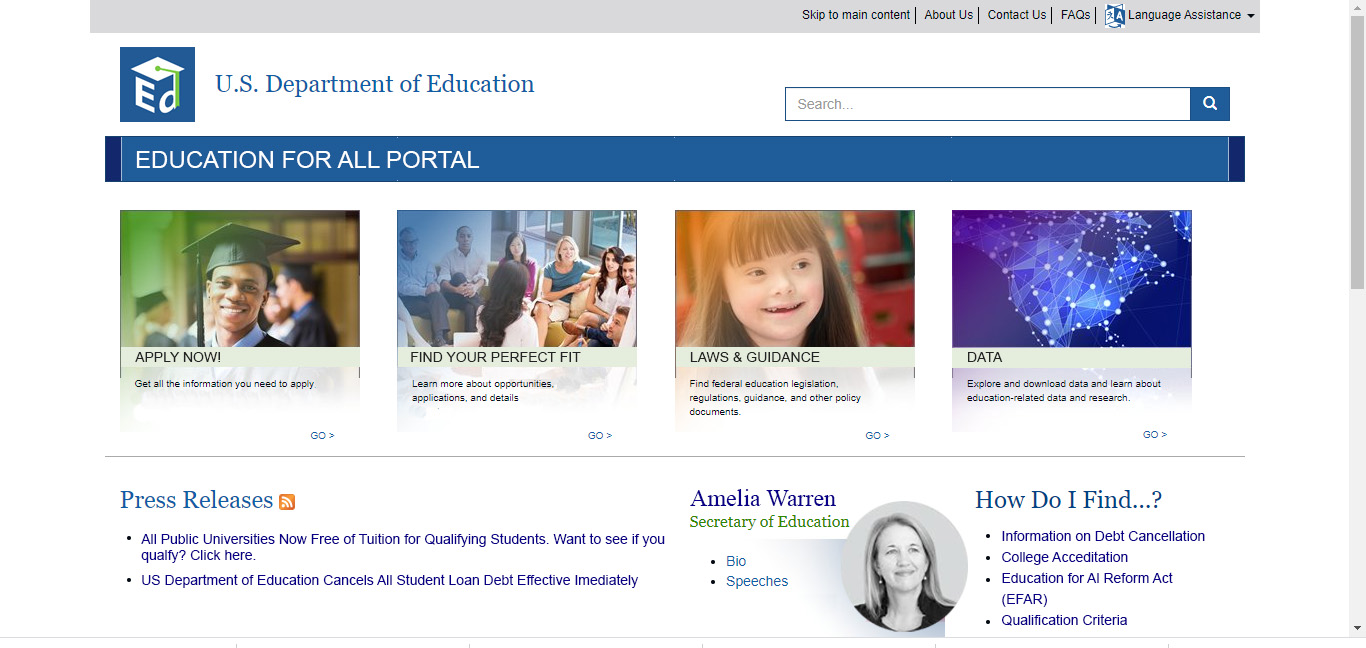Image resolution: width=1366 pixels, height=648 pixels.
Task: Click How Do I Find...? heading
Action: click(1068, 500)
